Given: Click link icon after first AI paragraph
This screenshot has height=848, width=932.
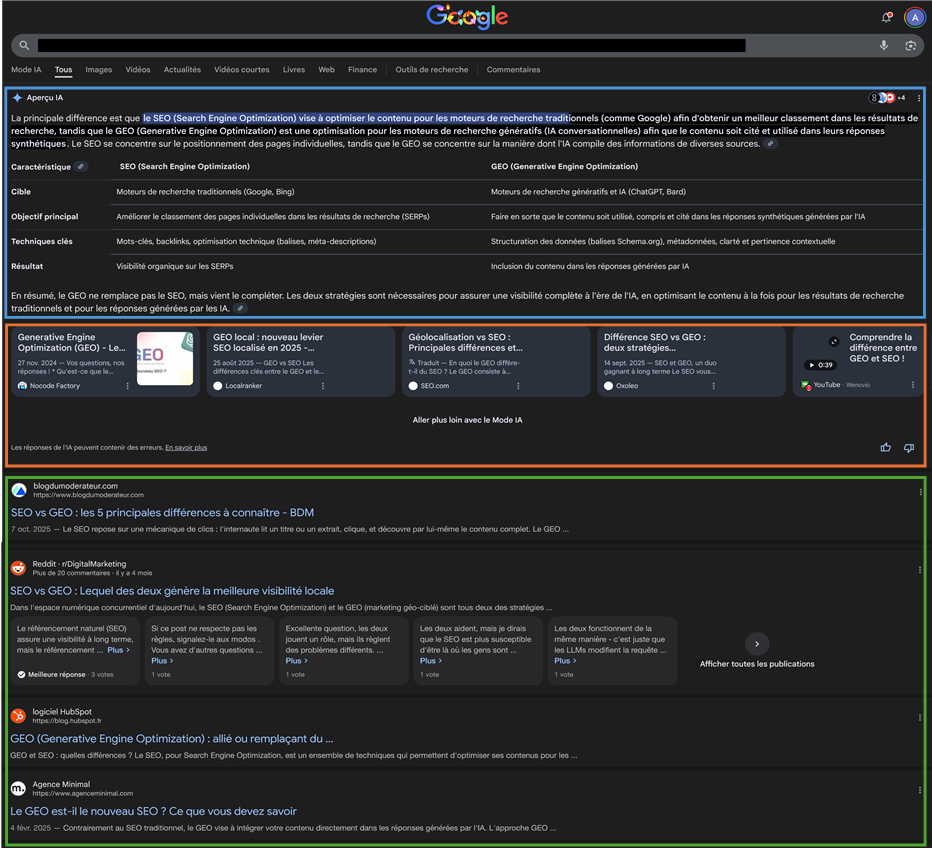Looking at the screenshot, I should pos(770,144).
